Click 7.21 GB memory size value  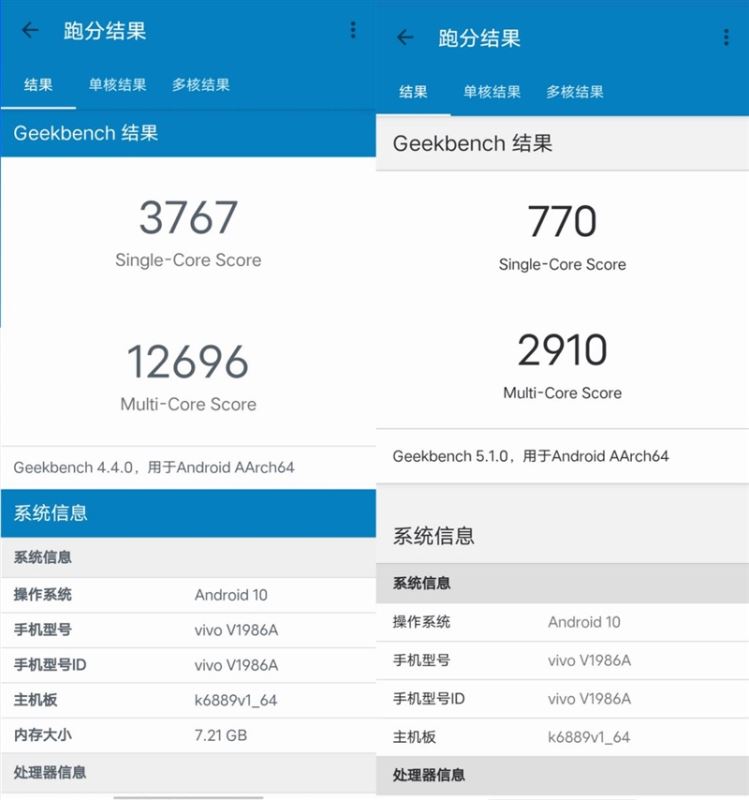pos(220,735)
